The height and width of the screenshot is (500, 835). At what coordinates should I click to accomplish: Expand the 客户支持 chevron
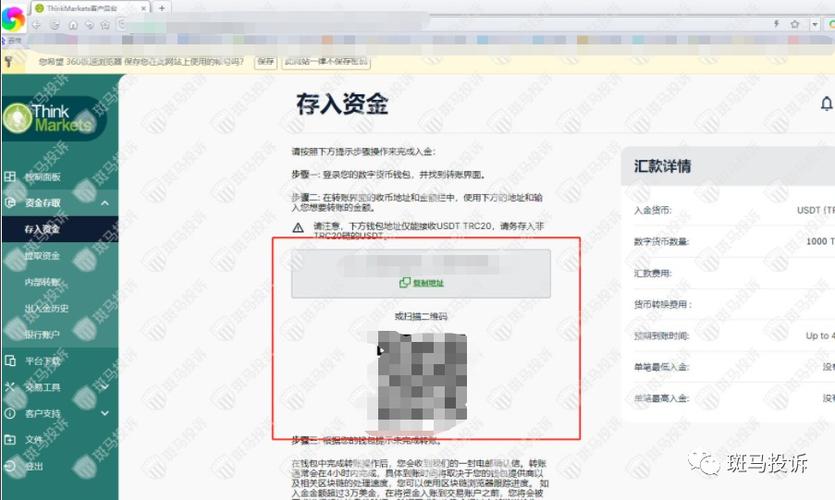click(105, 413)
